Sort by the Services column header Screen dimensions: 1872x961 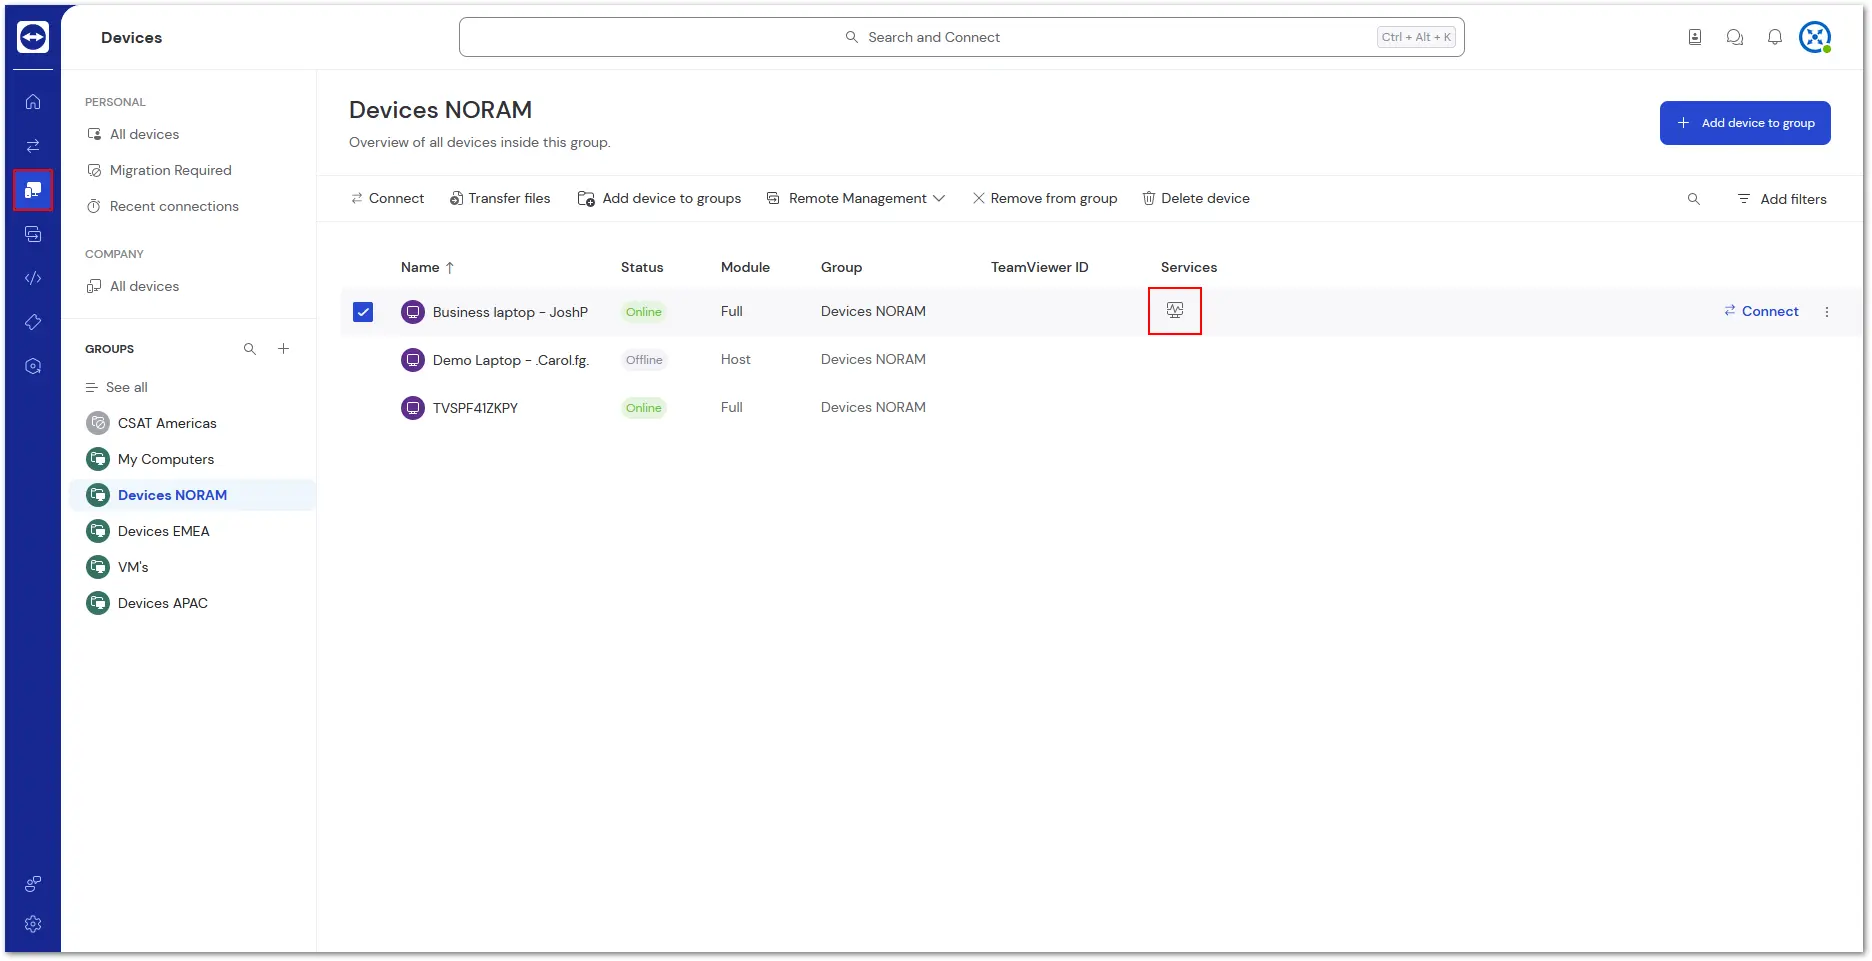[1189, 267]
